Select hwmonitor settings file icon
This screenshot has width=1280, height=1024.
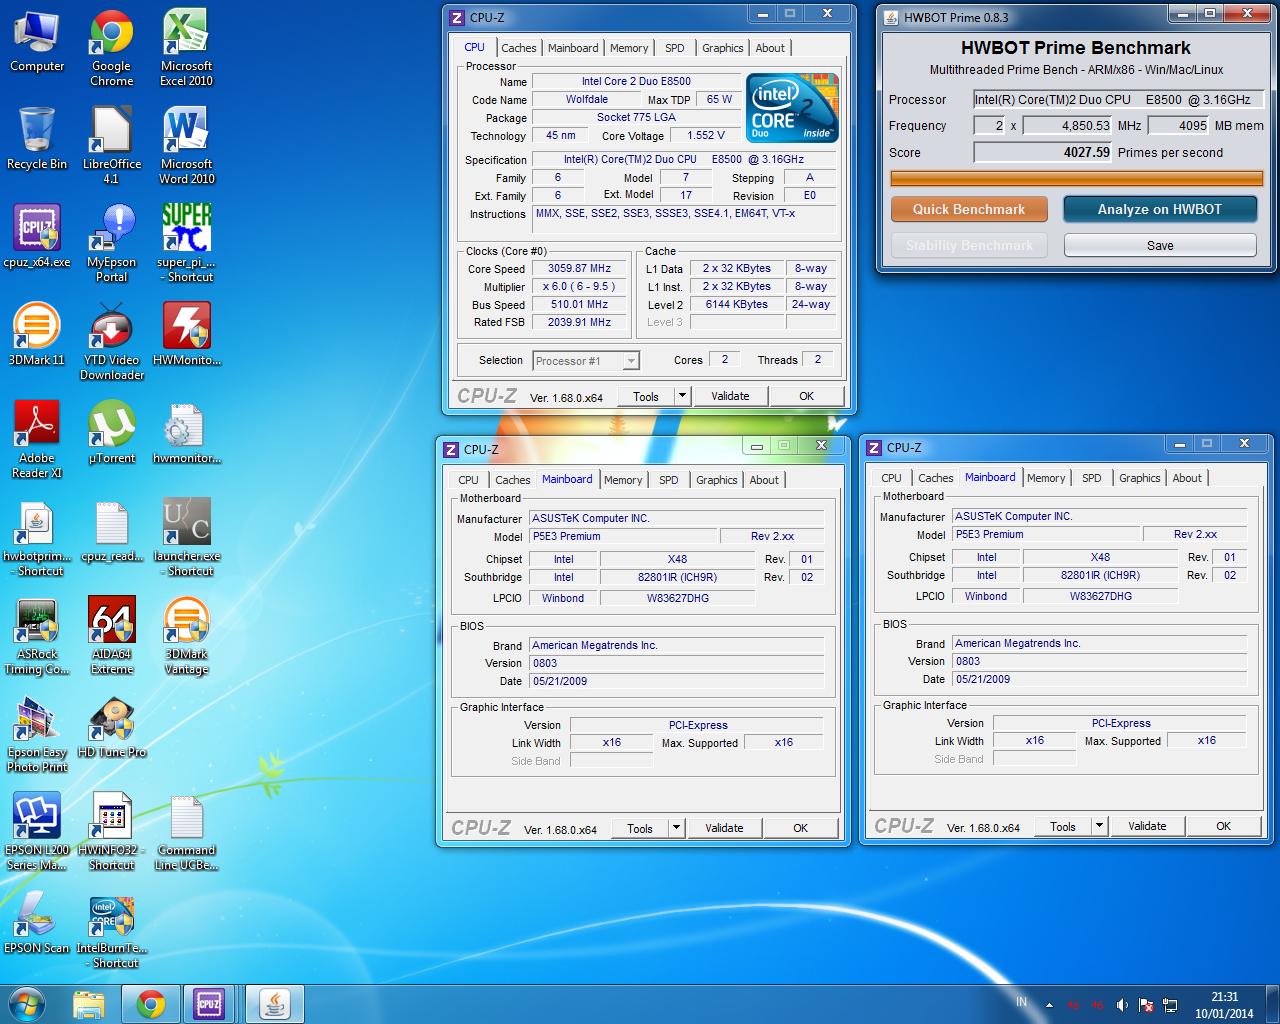click(186, 432)
